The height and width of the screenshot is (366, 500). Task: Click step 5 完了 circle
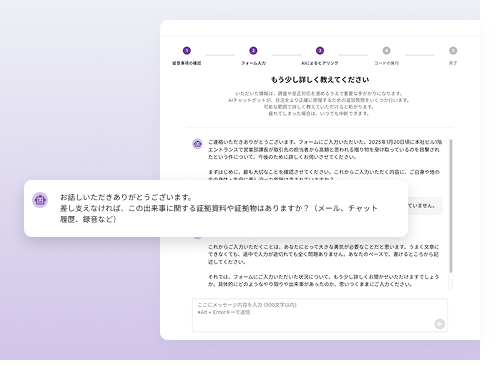click(453, 51)
